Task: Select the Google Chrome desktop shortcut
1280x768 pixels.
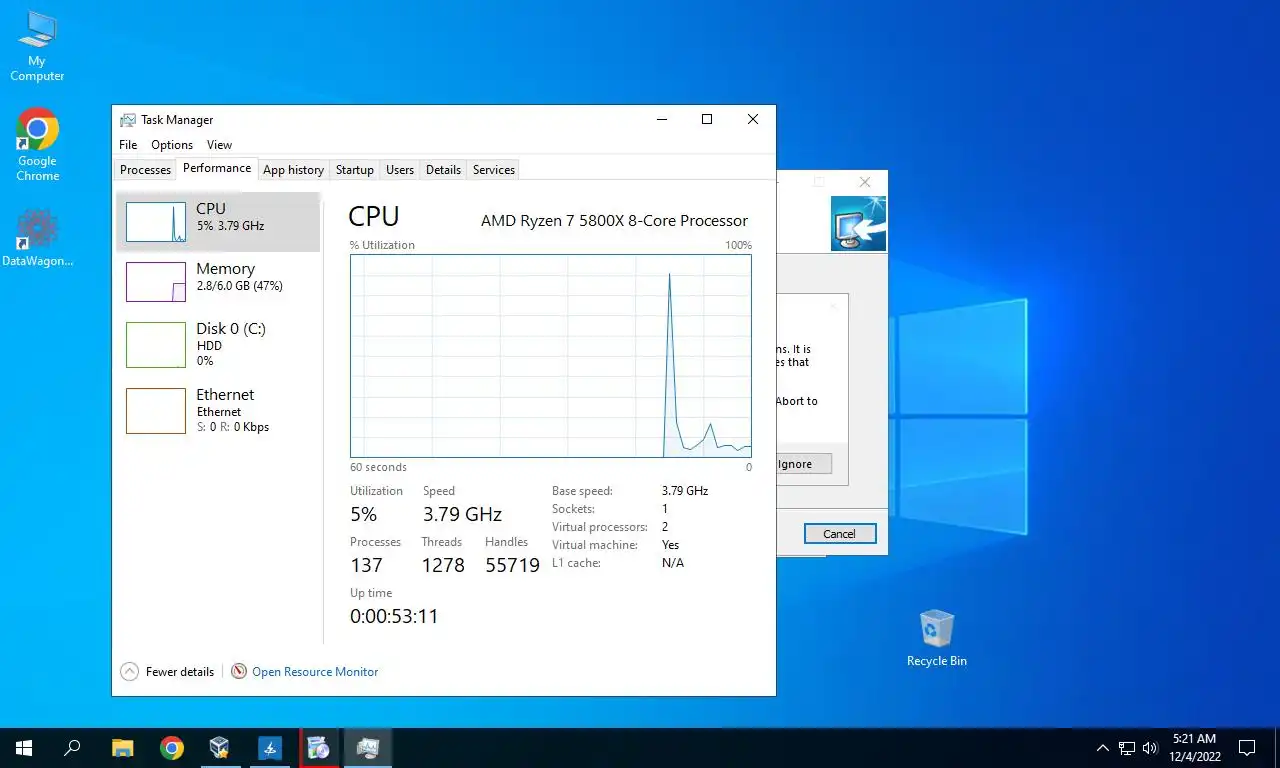Action: 37,145
